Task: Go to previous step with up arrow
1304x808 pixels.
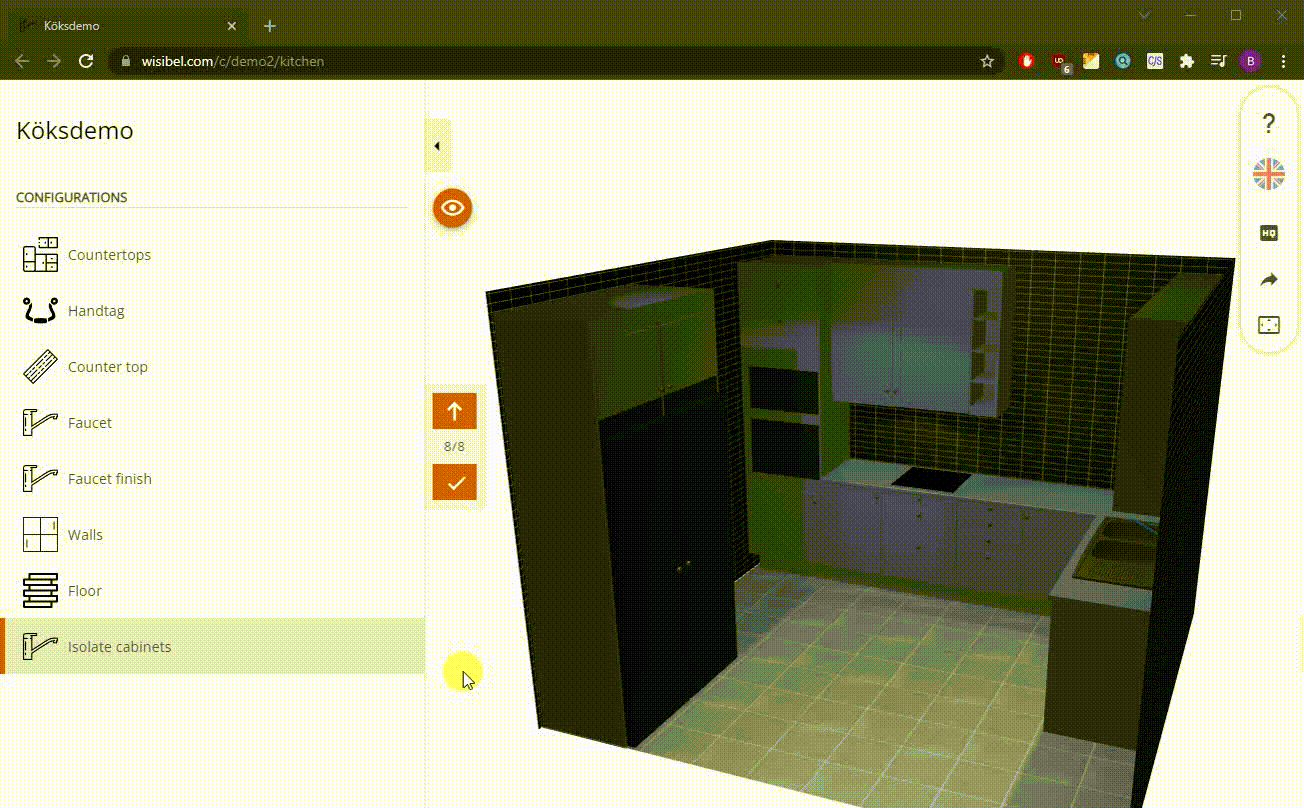Action: 454,411
